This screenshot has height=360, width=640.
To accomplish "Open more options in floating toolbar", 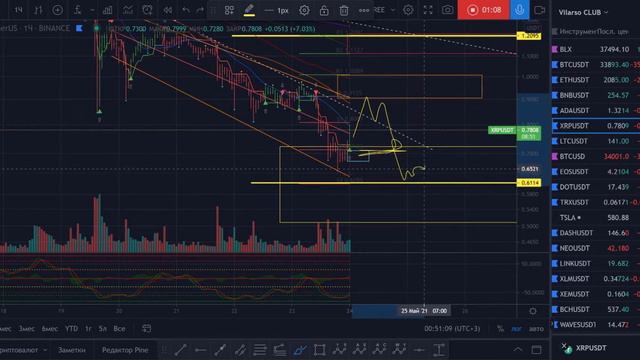I will [x=364, y=10].
